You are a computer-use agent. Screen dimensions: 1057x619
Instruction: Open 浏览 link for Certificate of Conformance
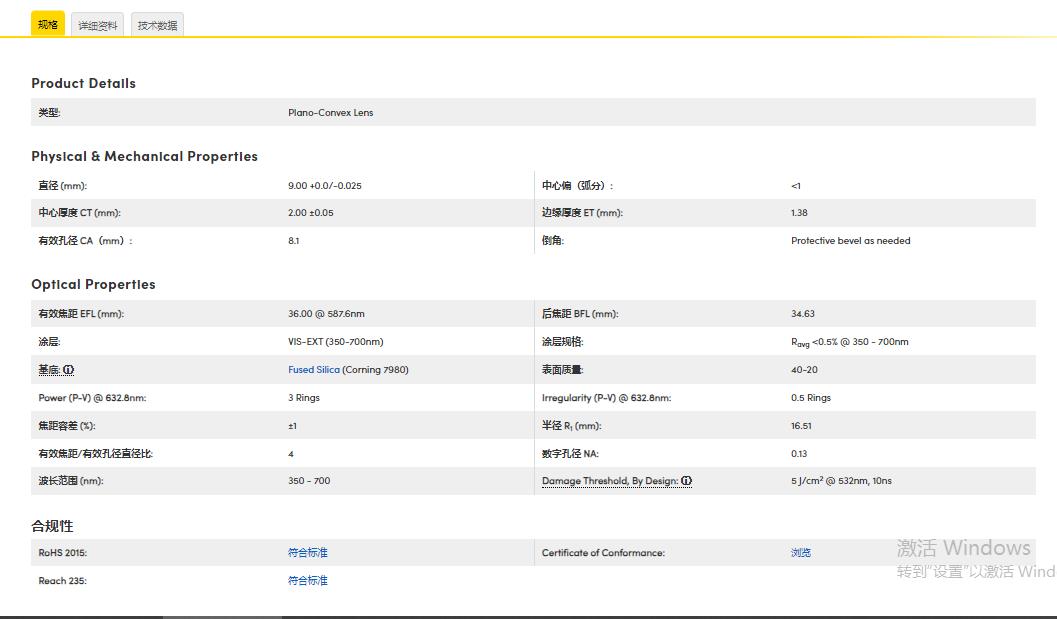click(801, 553)
